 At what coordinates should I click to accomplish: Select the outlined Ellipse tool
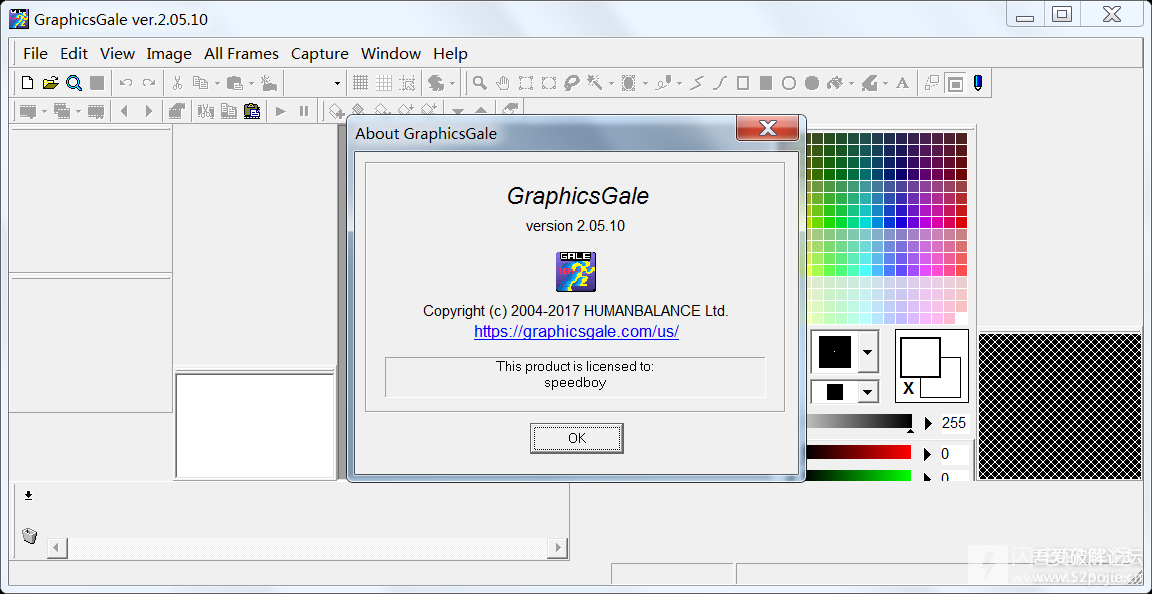[788, 83]
